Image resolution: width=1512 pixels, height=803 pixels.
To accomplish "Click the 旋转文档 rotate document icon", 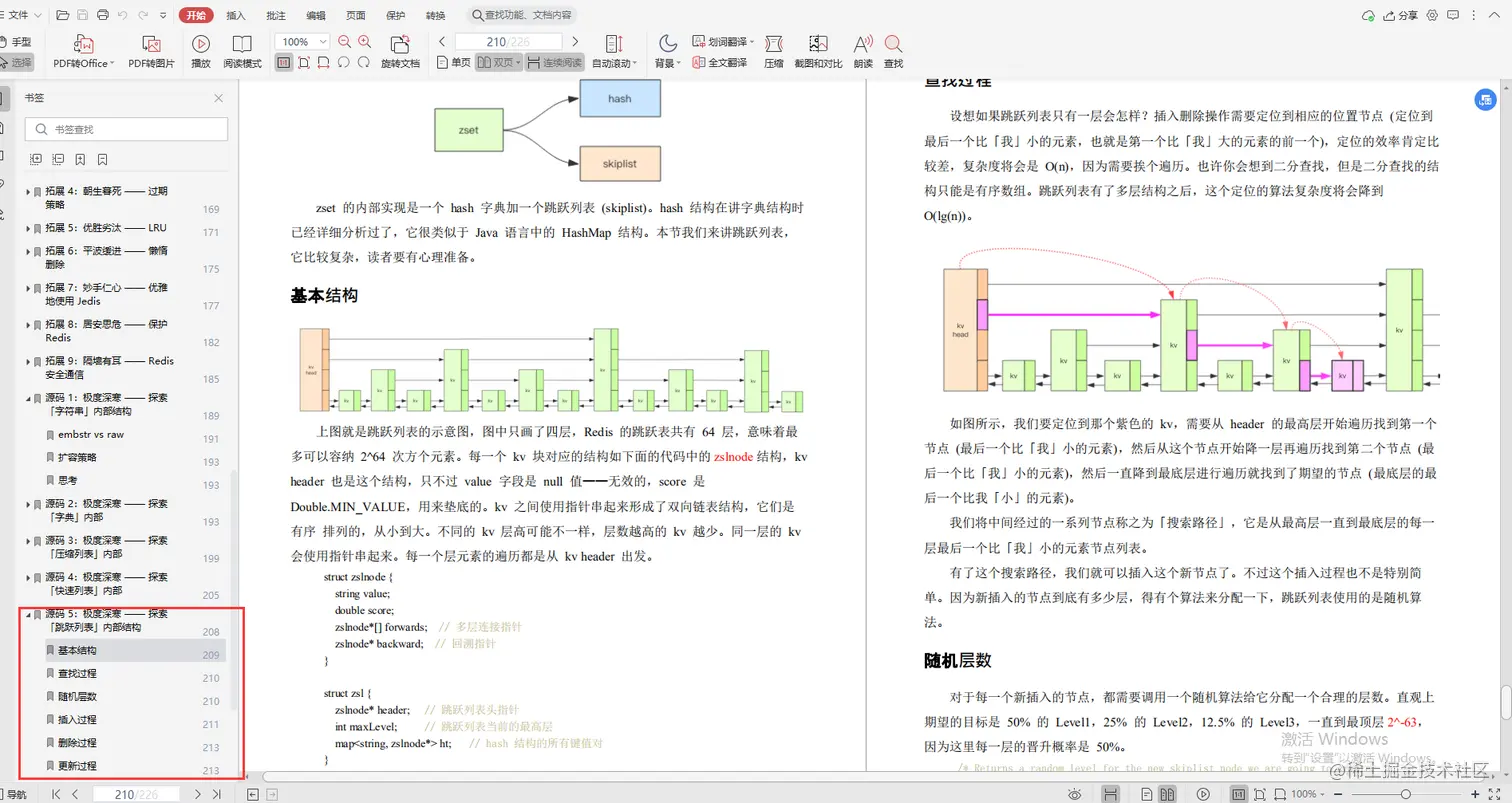I will (x=400, y=44).
